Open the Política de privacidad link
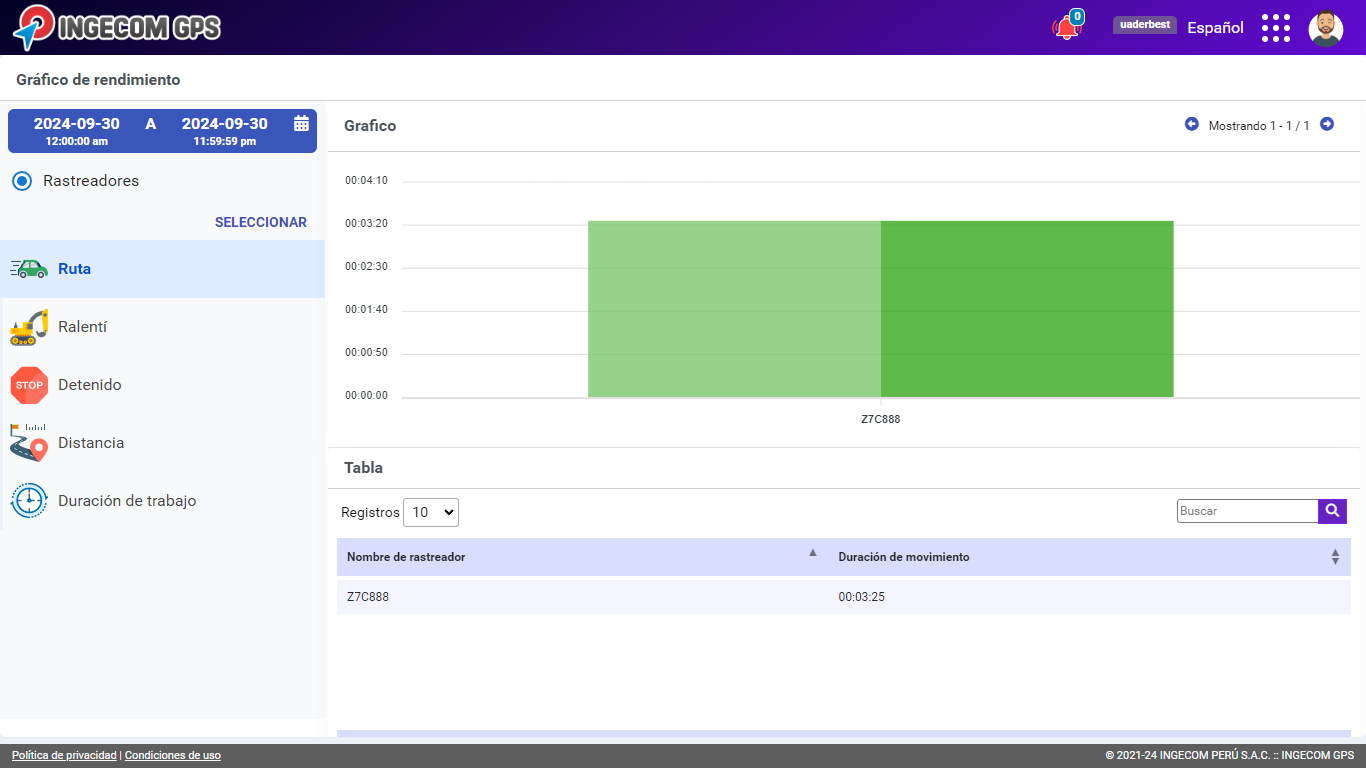Viewport: 1366px width, 768px height. click(x=64, y=756)
